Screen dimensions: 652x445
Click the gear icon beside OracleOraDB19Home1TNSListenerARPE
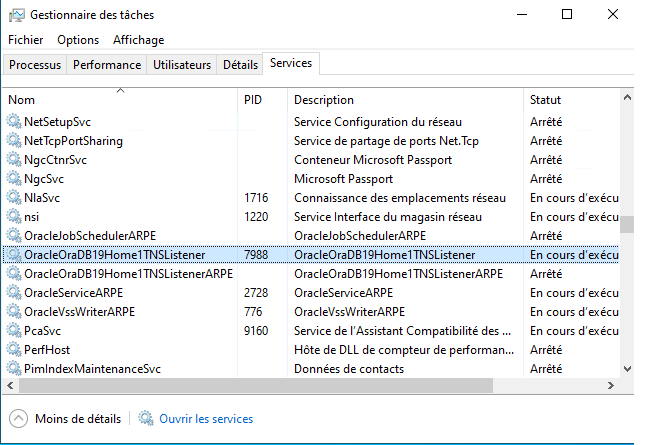pyautogui.click(x=14, y=274)
